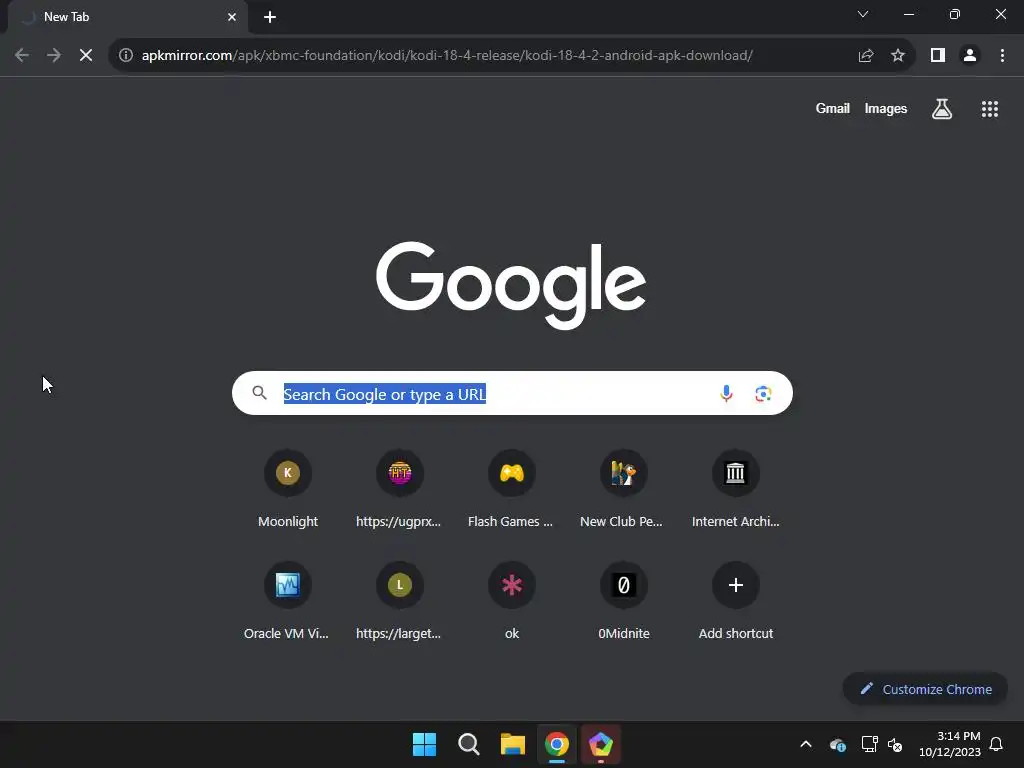Open OneDrive cloud tray icon
1024x768 pixels.
(838, 744)
